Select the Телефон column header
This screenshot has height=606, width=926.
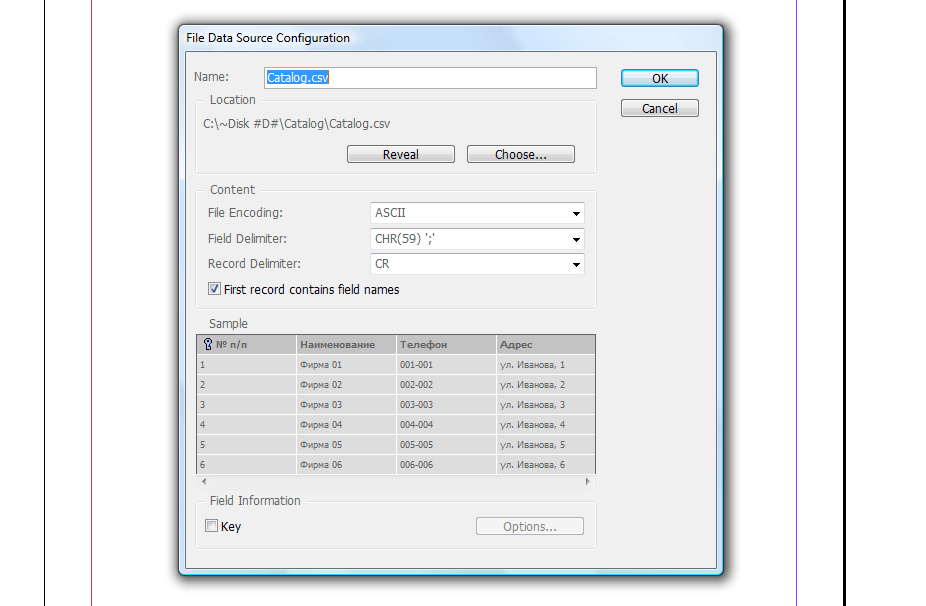click(x=446, y=344)
